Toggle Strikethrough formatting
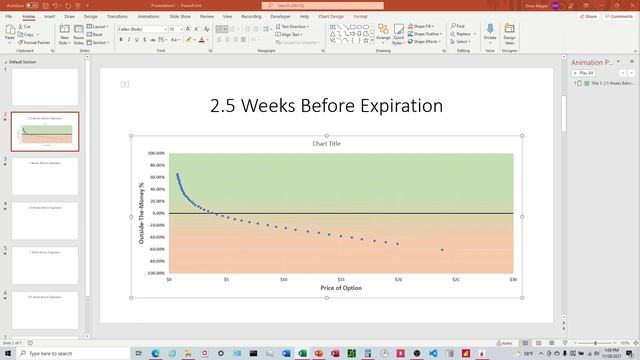Screen dimensions: 640x360 point(153,40)
